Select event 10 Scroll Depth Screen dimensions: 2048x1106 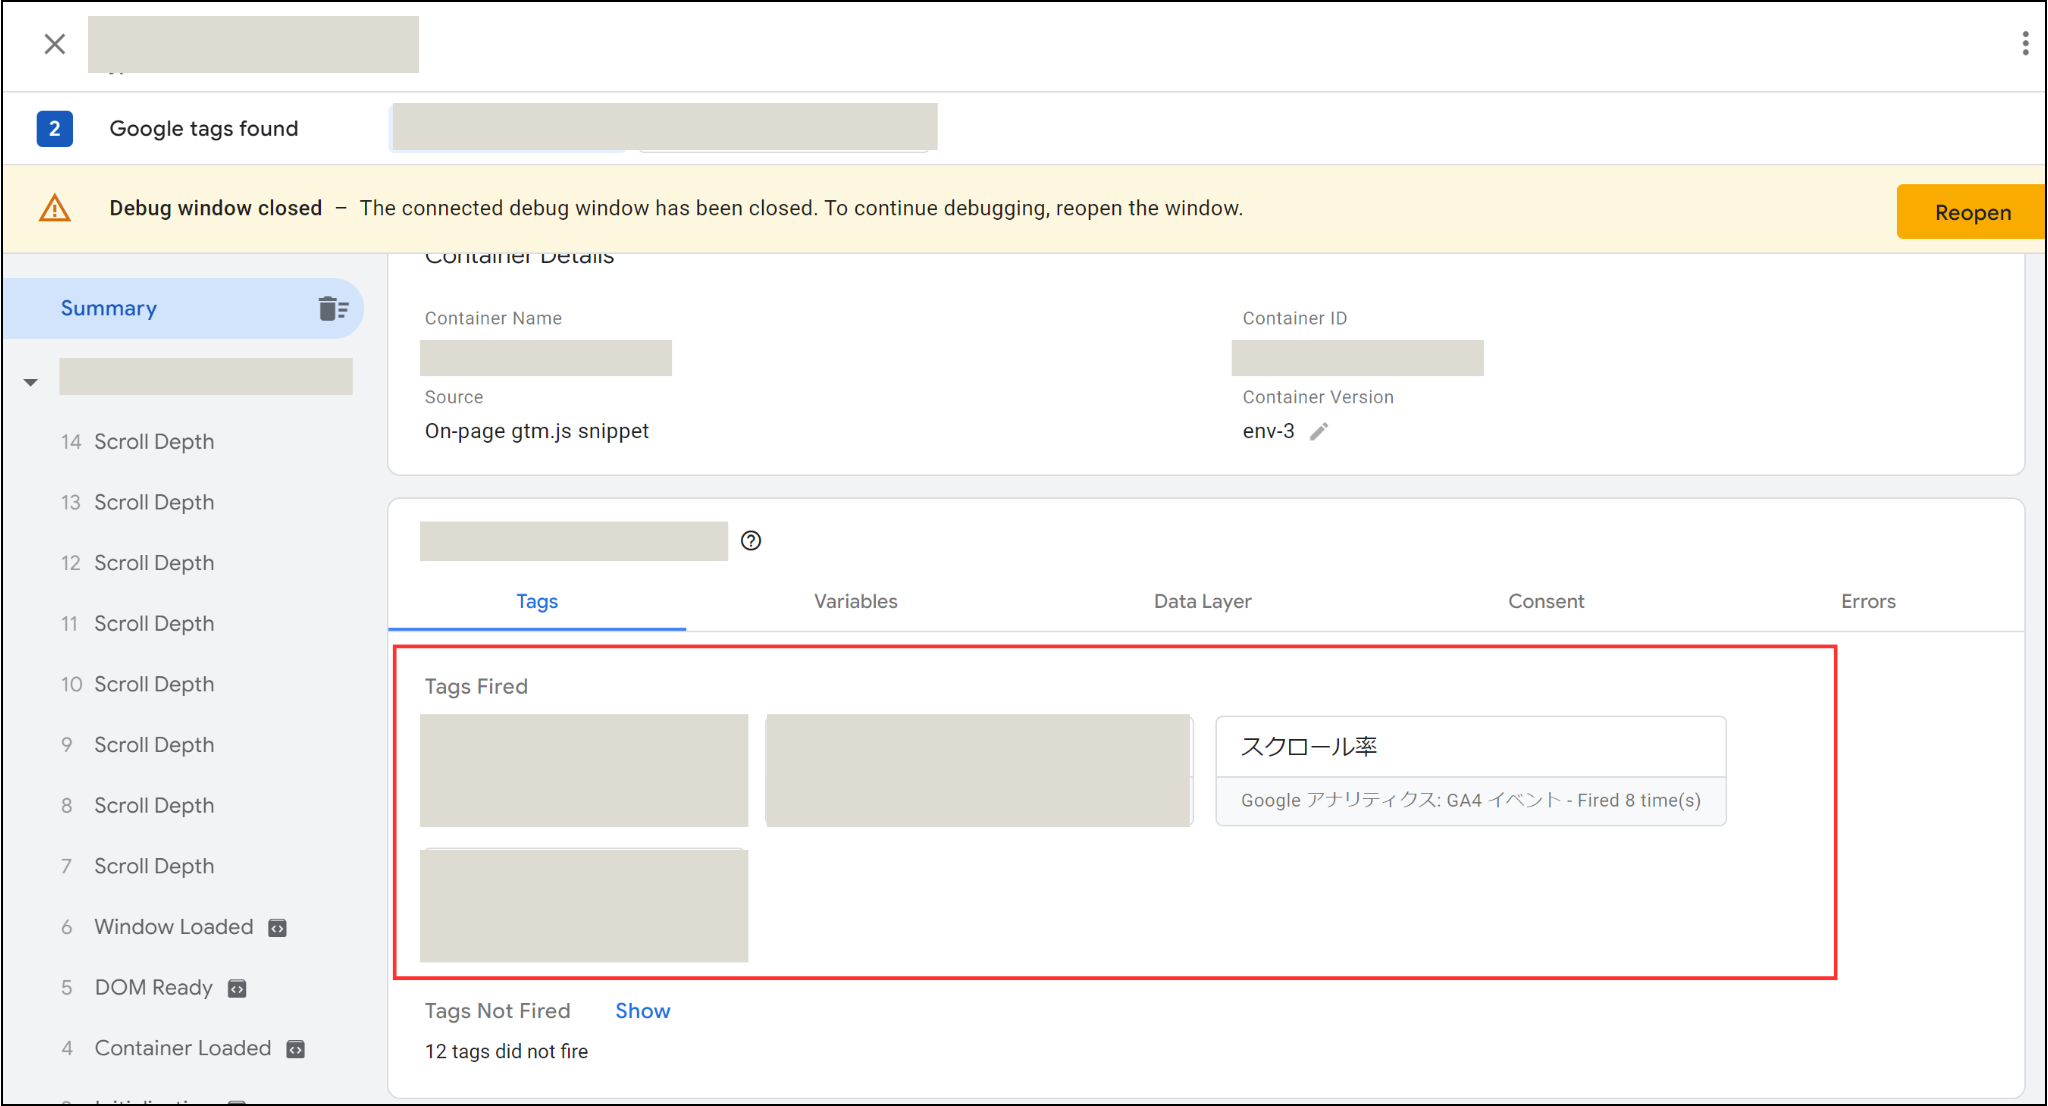pos(138,684)
